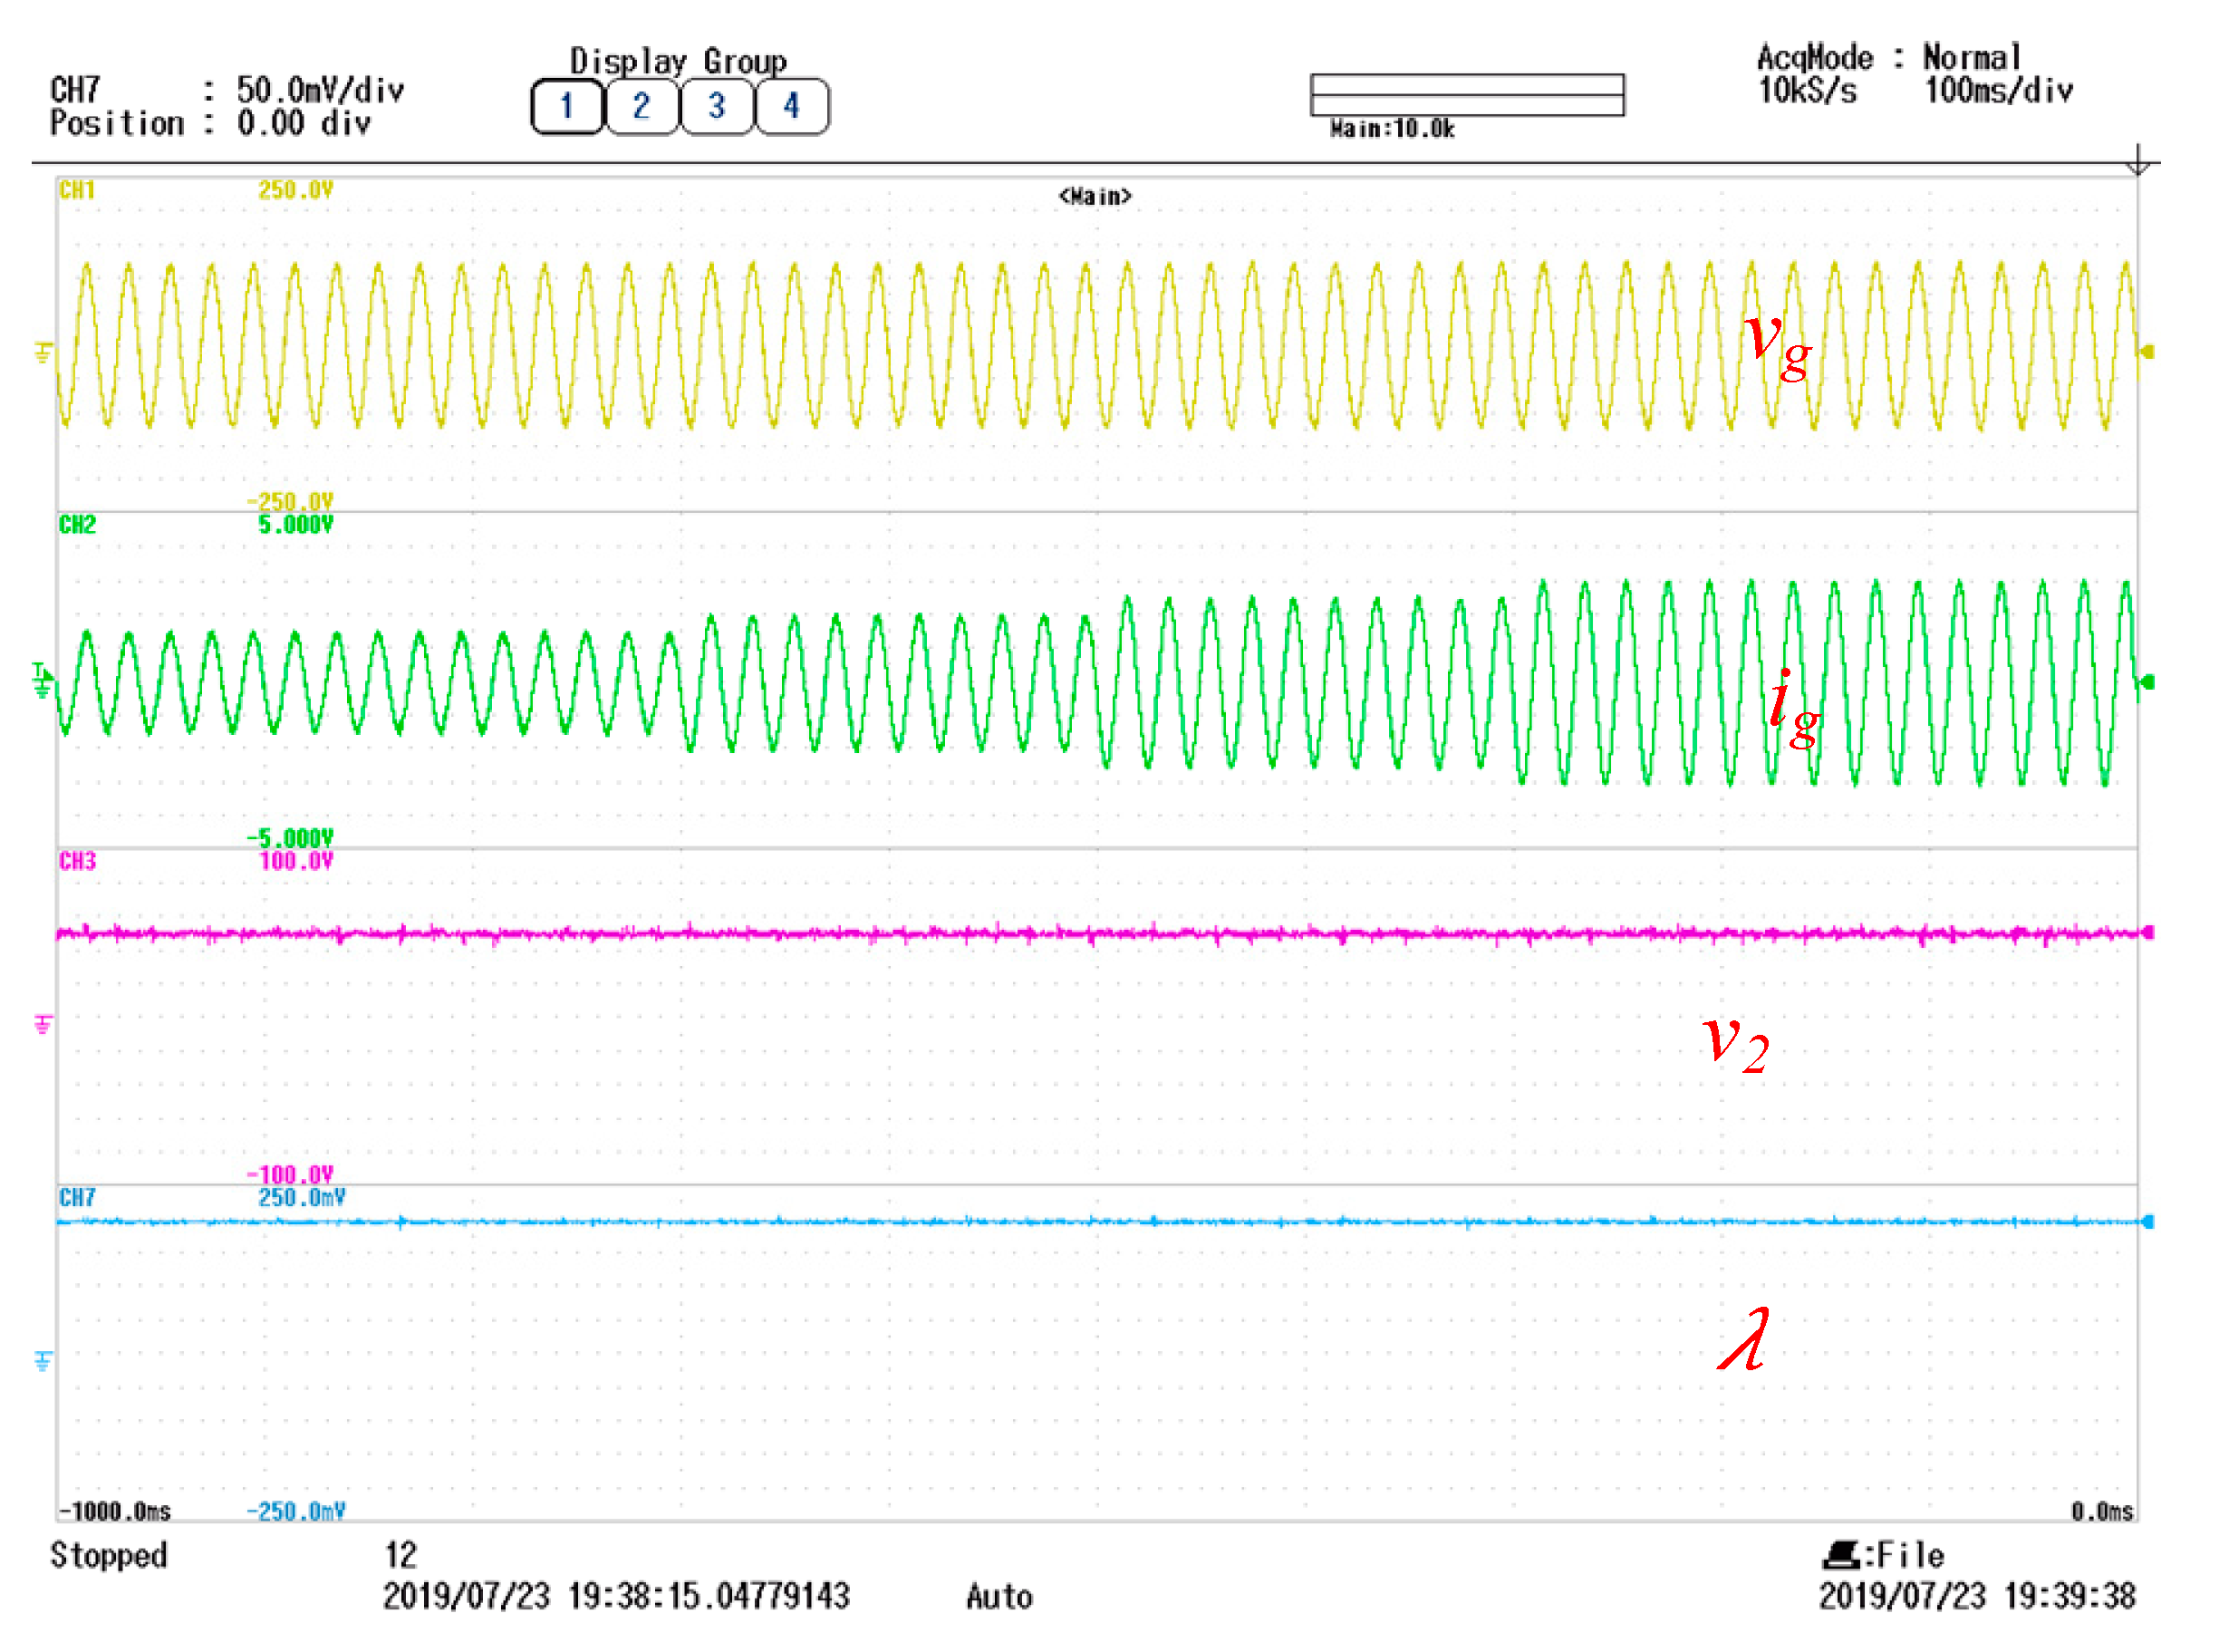Viewport: 2219px width, 1652px height.
Task: Click the CH7 blue ground marker icon
Action: click(43, 1362)
